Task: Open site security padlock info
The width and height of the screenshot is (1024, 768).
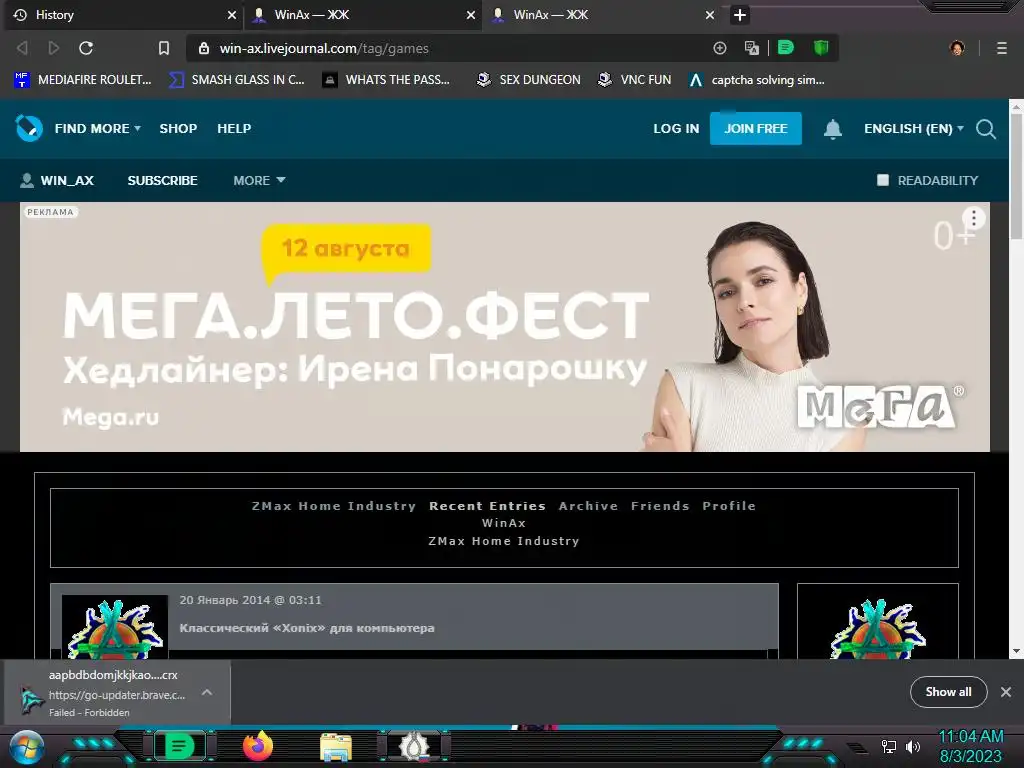Action: 204,48
